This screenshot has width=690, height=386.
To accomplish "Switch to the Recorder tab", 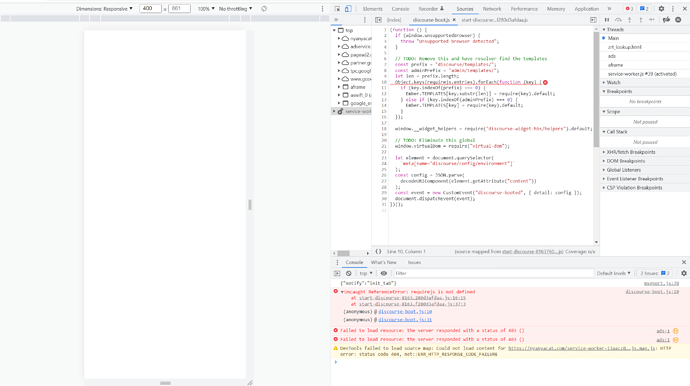I will pos(431,9).
